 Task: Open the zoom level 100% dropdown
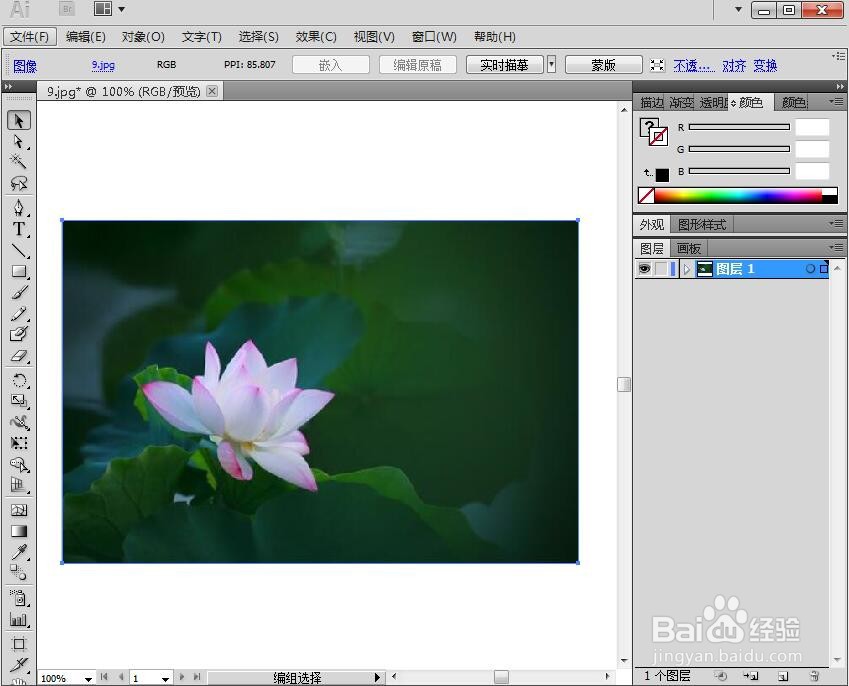pyautogui.click(x=88, y=678)
